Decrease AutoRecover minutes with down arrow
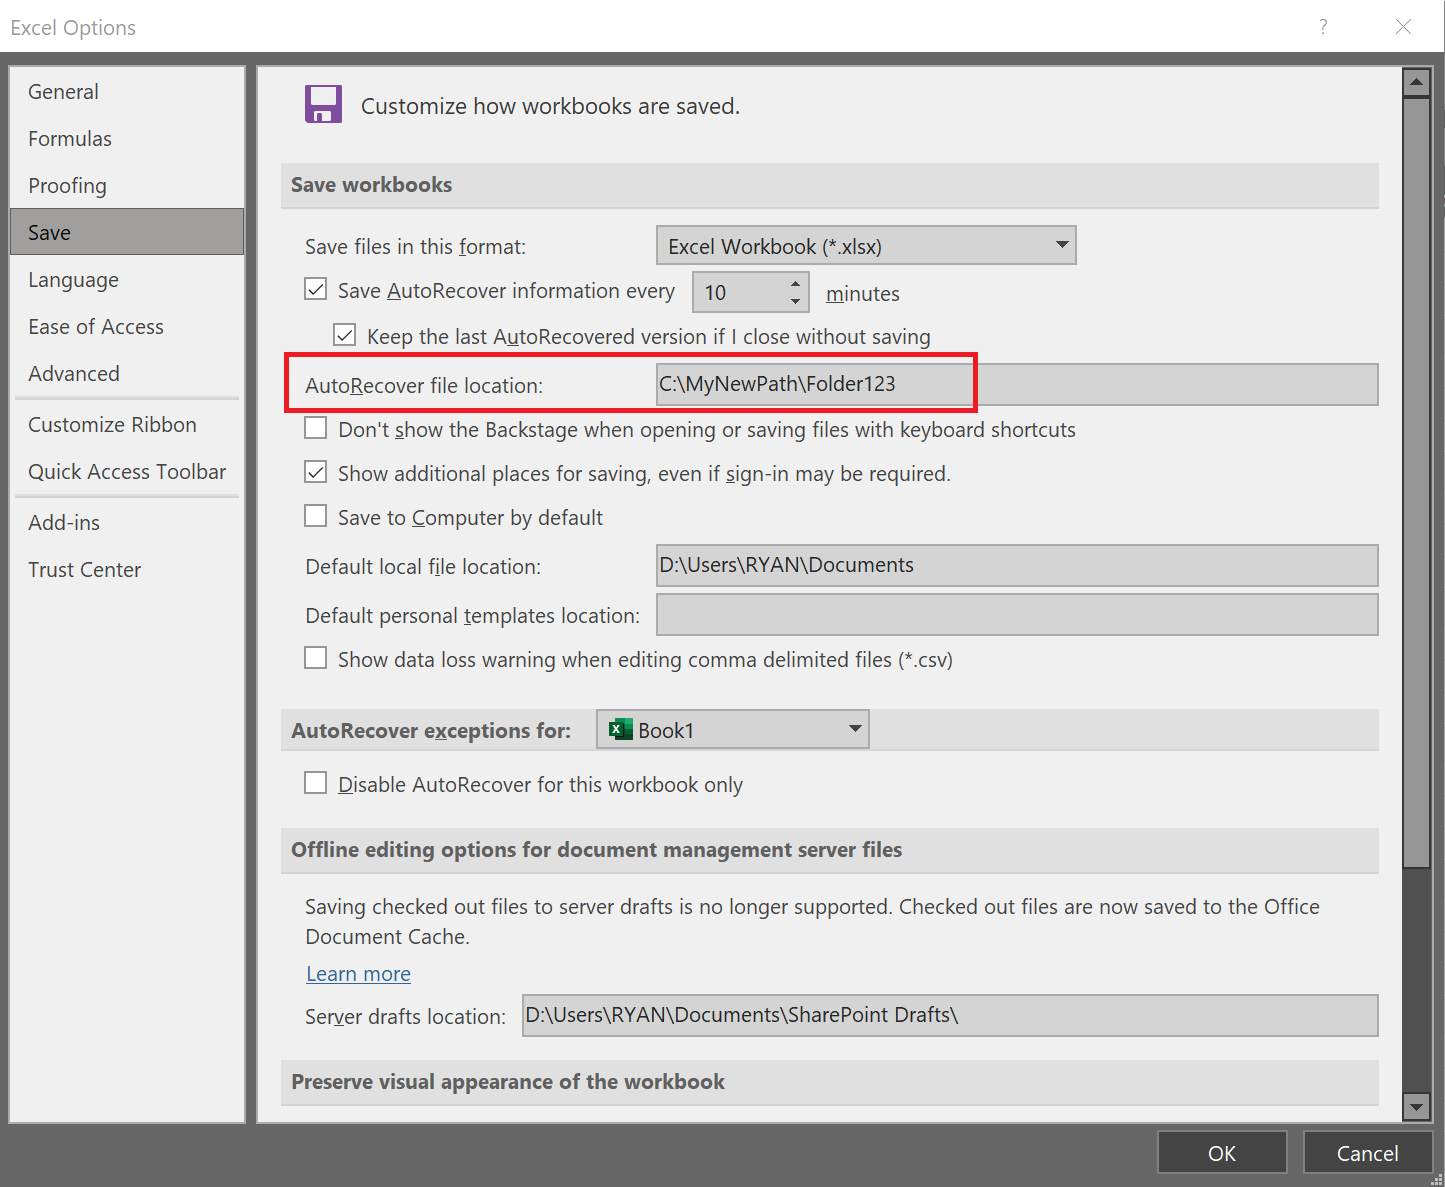This screenshot has height=1187, width=1445. coord(795,301)
